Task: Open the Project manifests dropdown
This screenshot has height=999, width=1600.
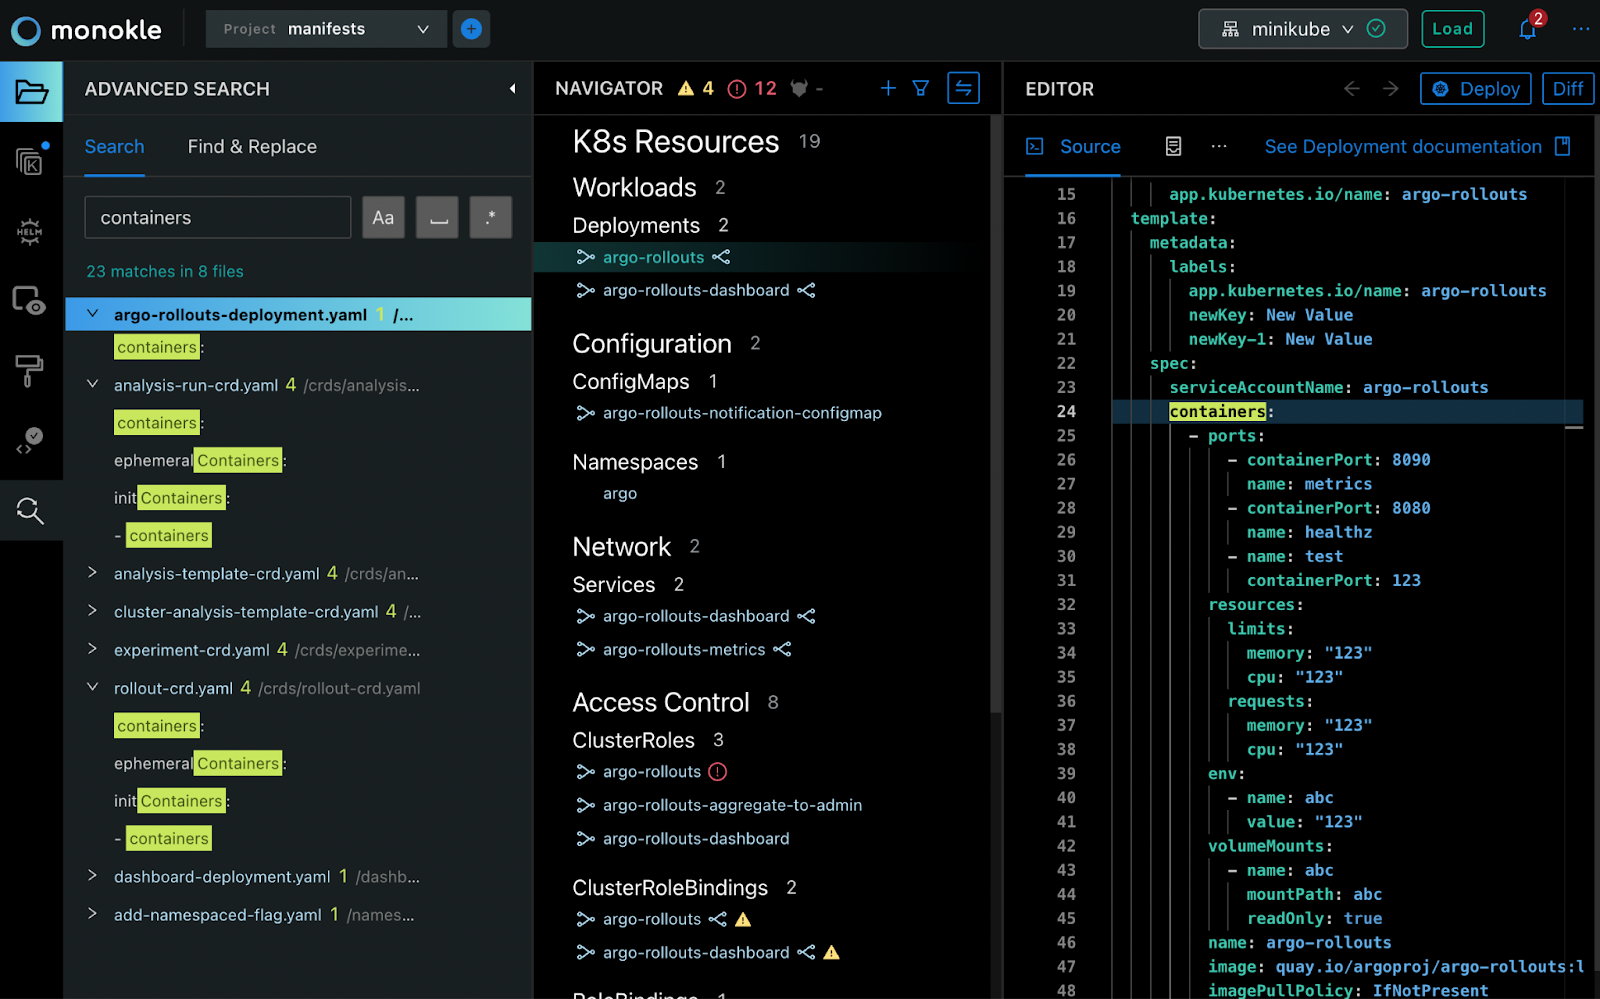Action: [325, 29]
